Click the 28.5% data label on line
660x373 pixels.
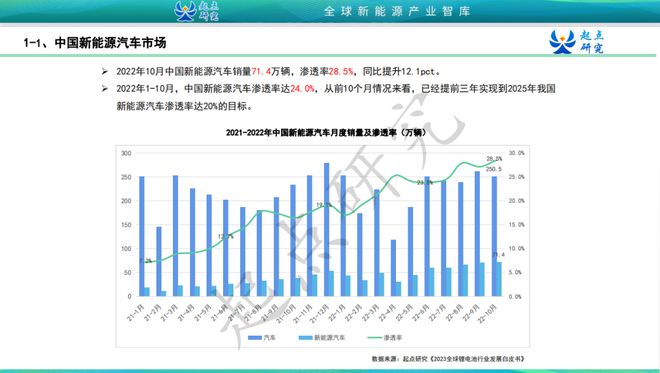(x=494, y=159)
